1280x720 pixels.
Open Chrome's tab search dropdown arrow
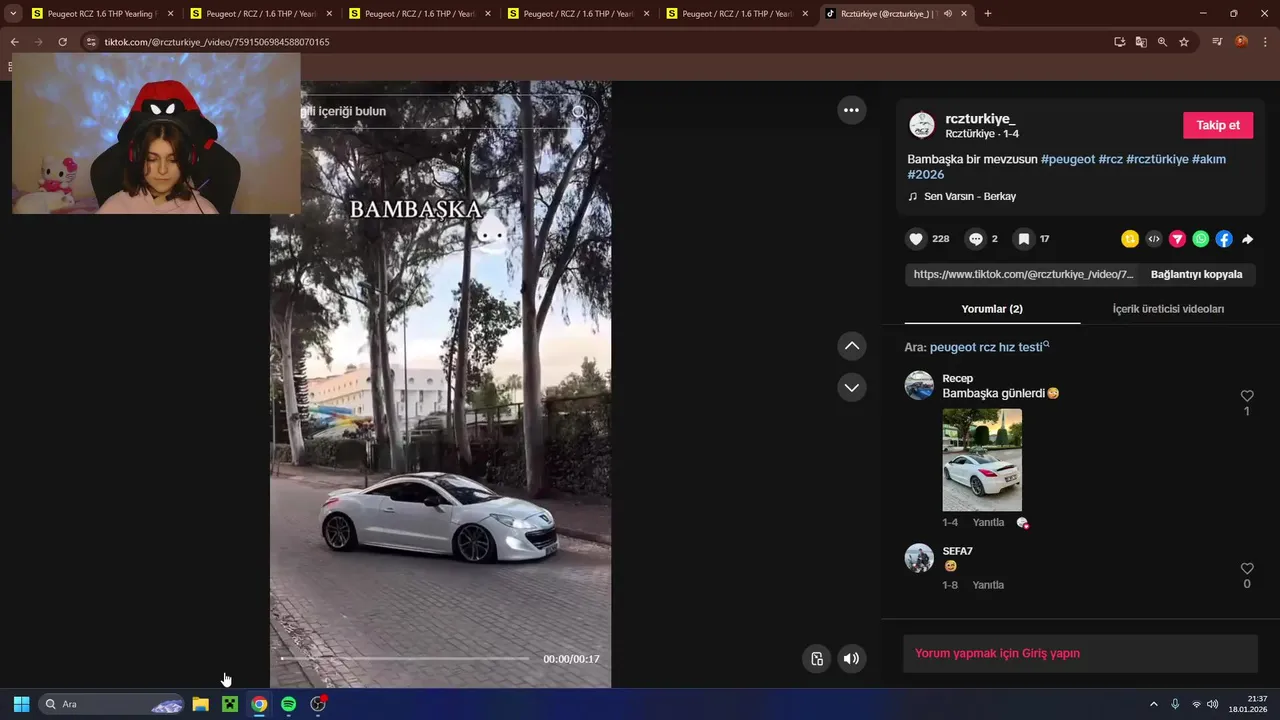point(13,13)
